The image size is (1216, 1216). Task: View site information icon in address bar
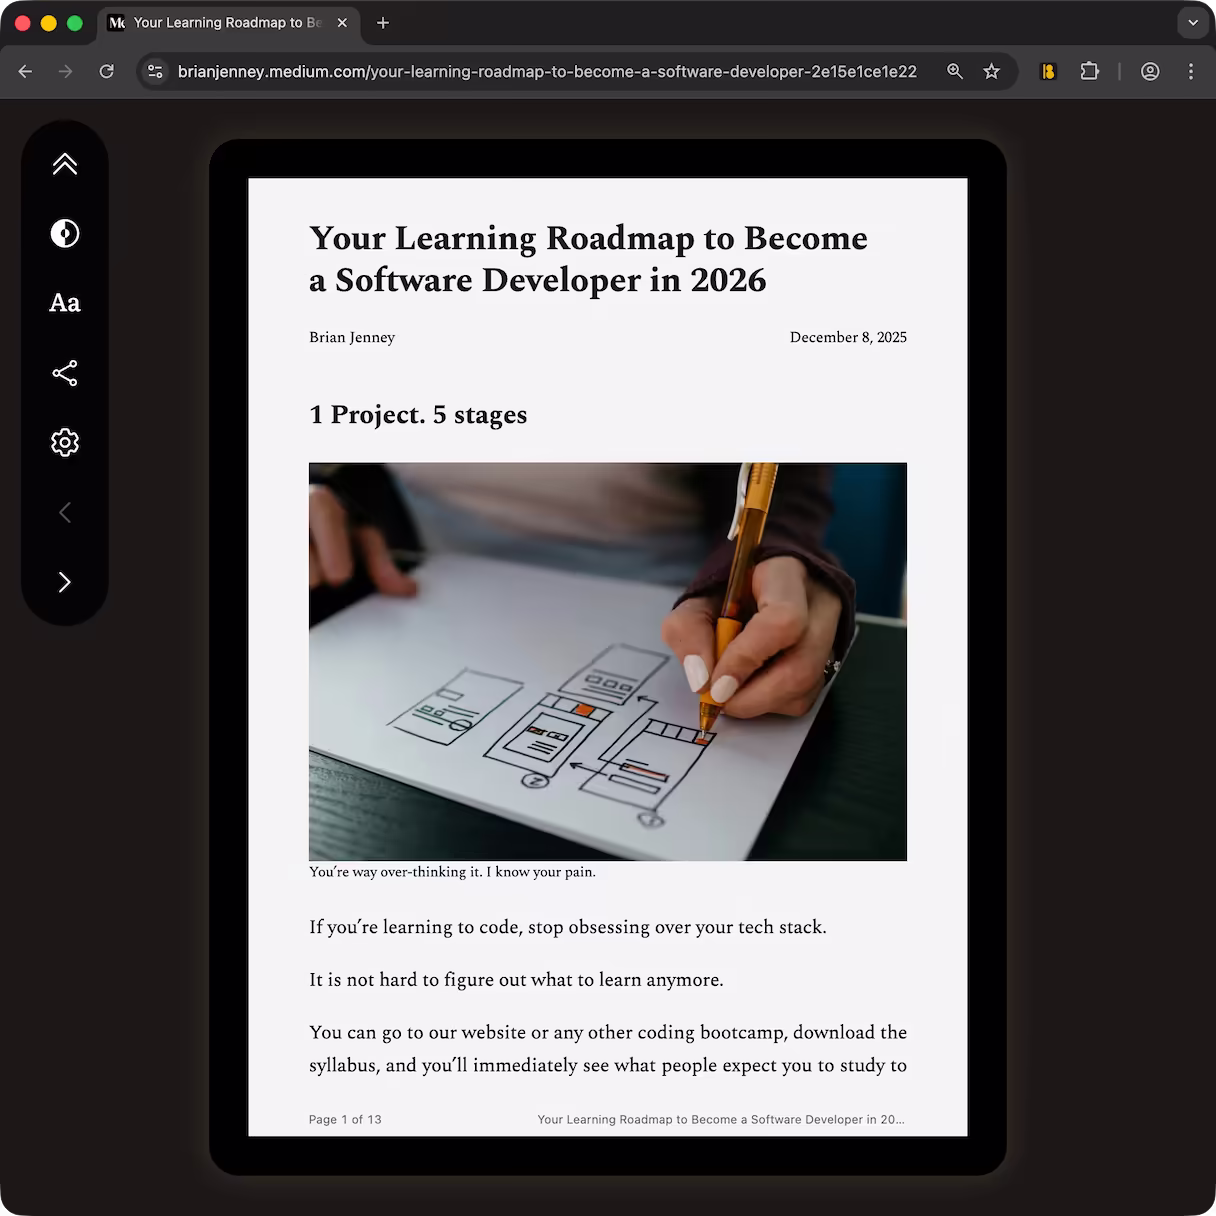(x=155, y=71)
